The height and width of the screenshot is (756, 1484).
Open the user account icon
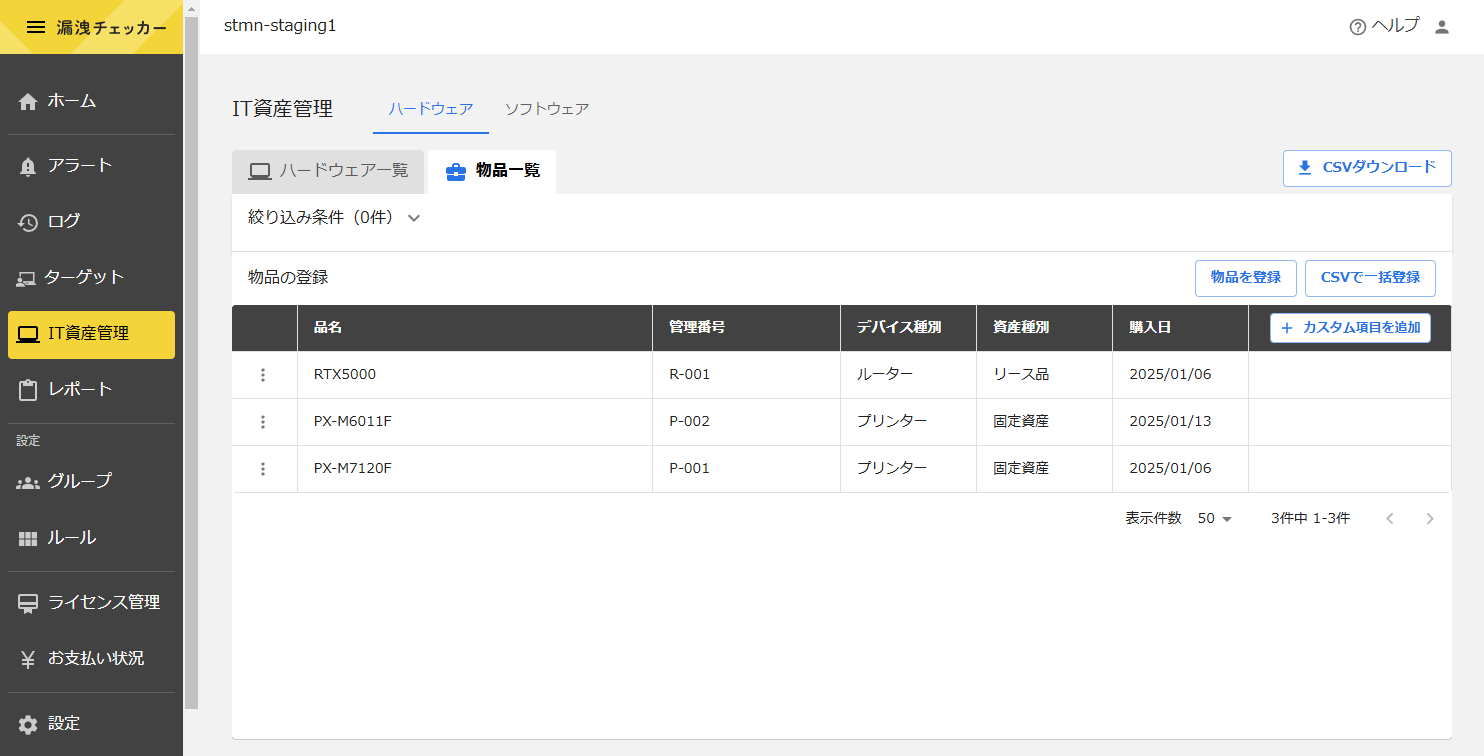click(x=1441, y=27)
